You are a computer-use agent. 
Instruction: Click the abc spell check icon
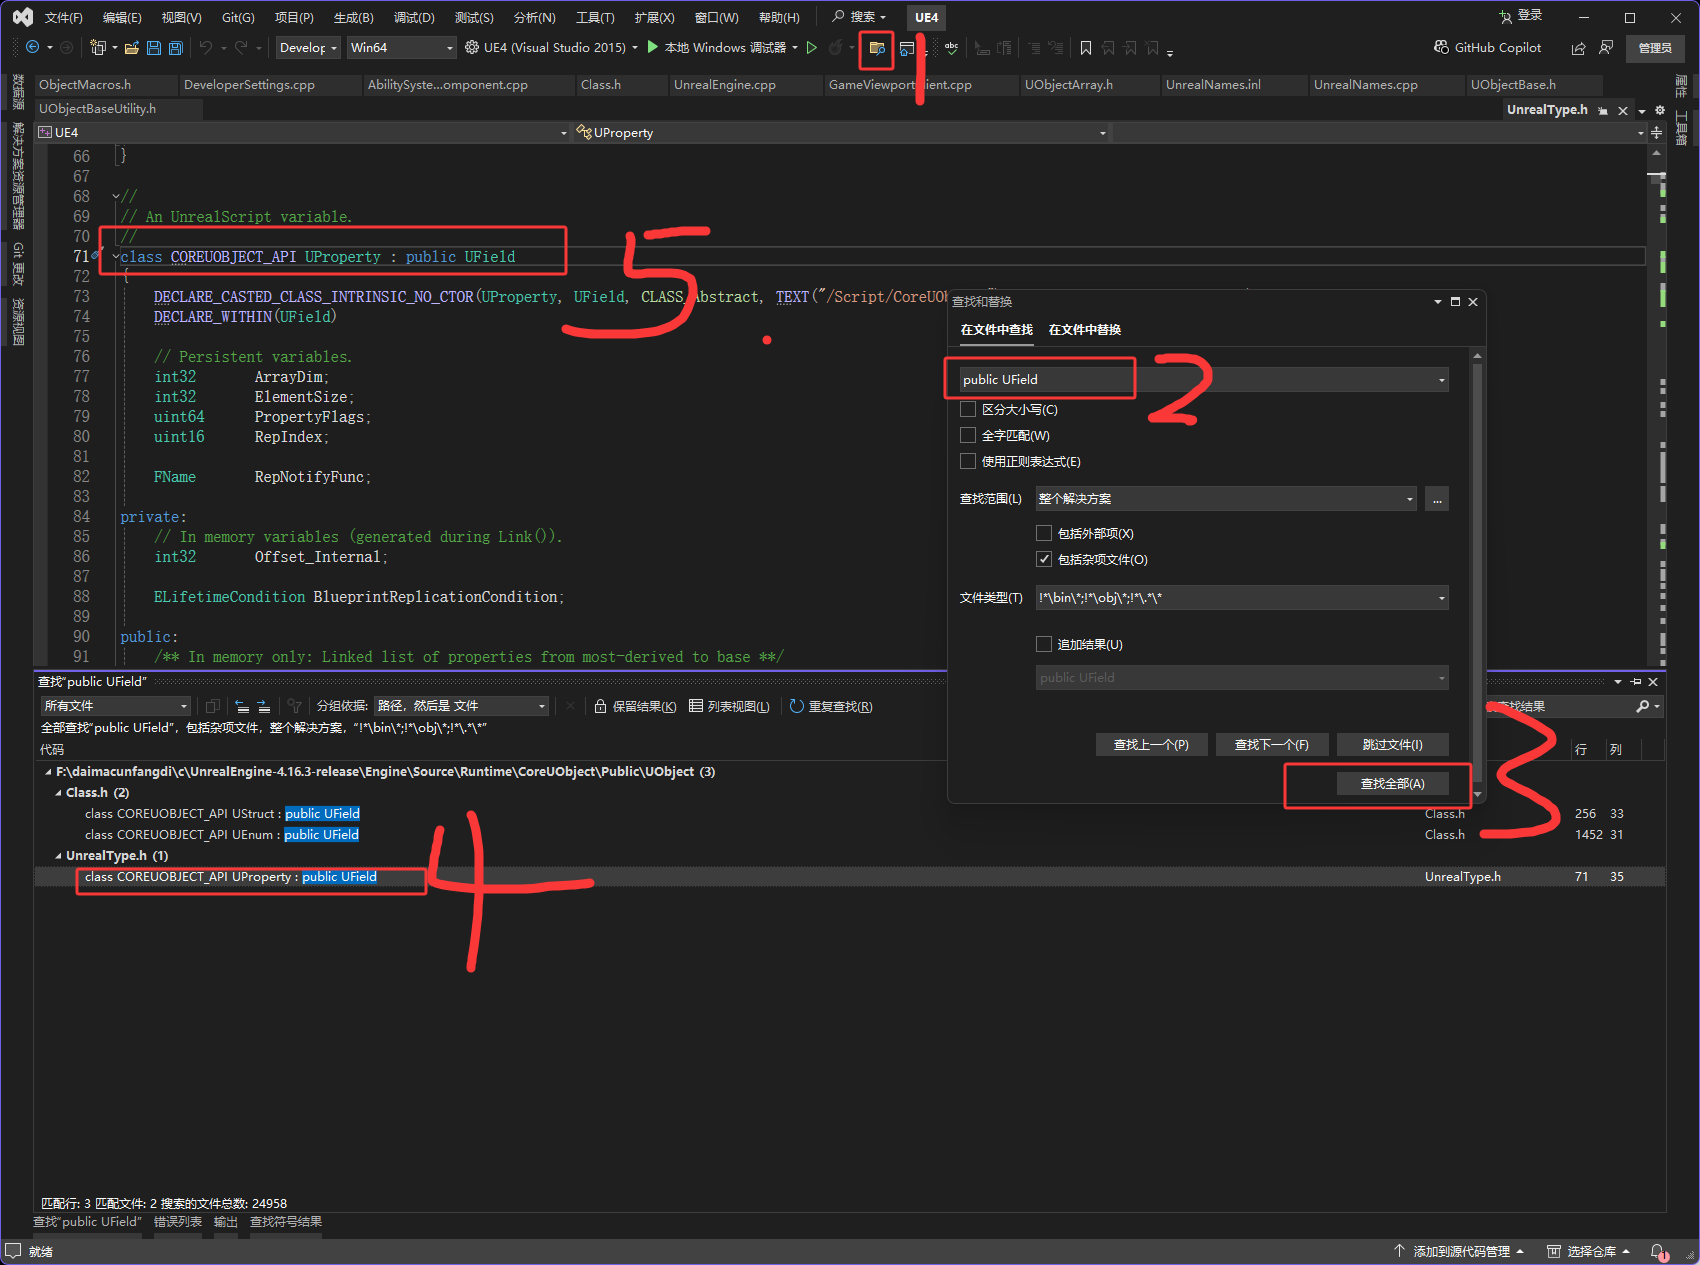951,48
